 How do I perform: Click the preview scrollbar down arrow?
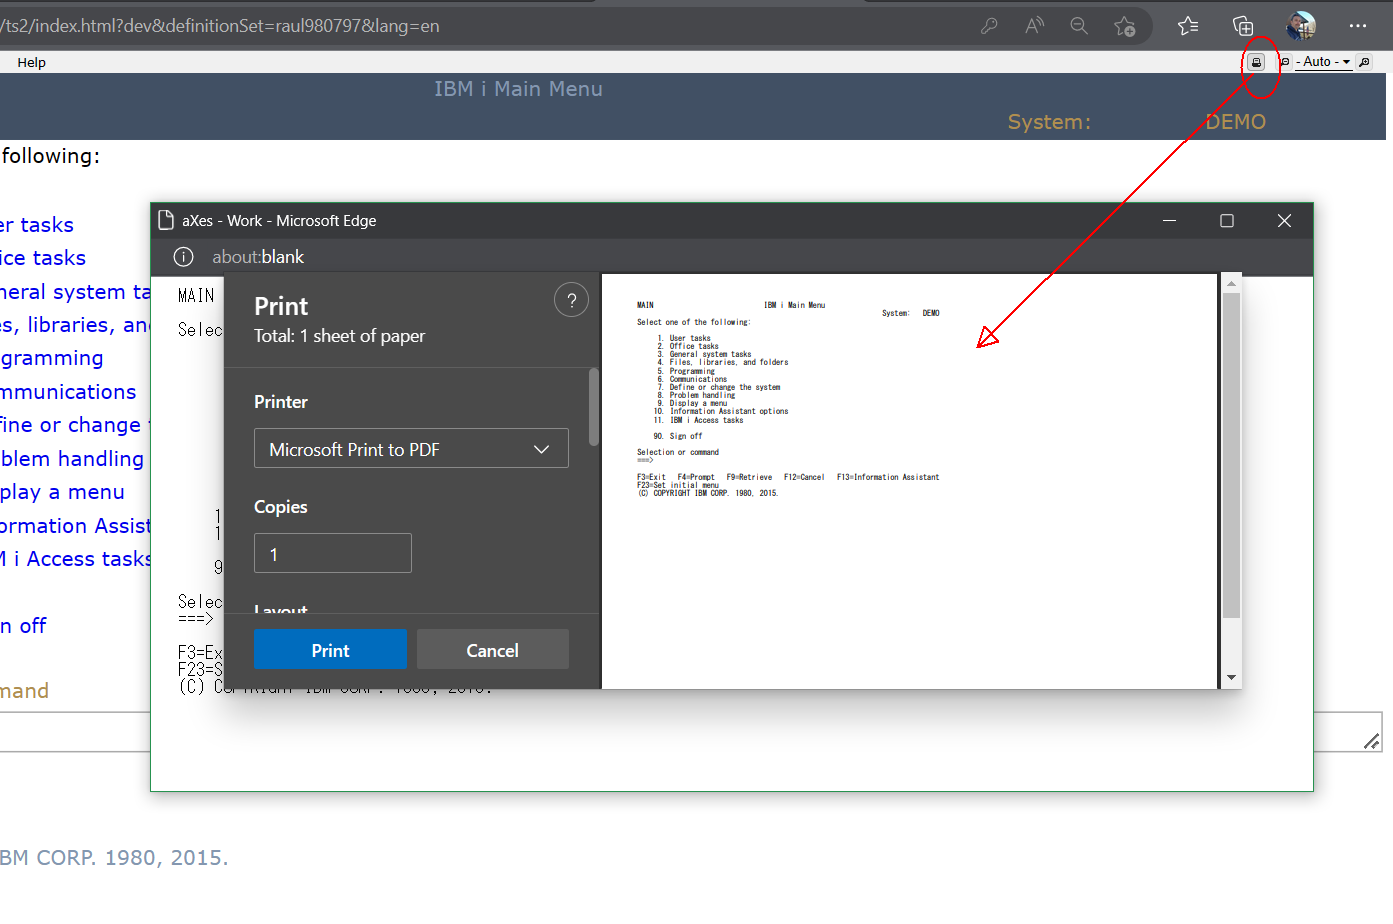pyautogui.click(x=1231, y=677)
